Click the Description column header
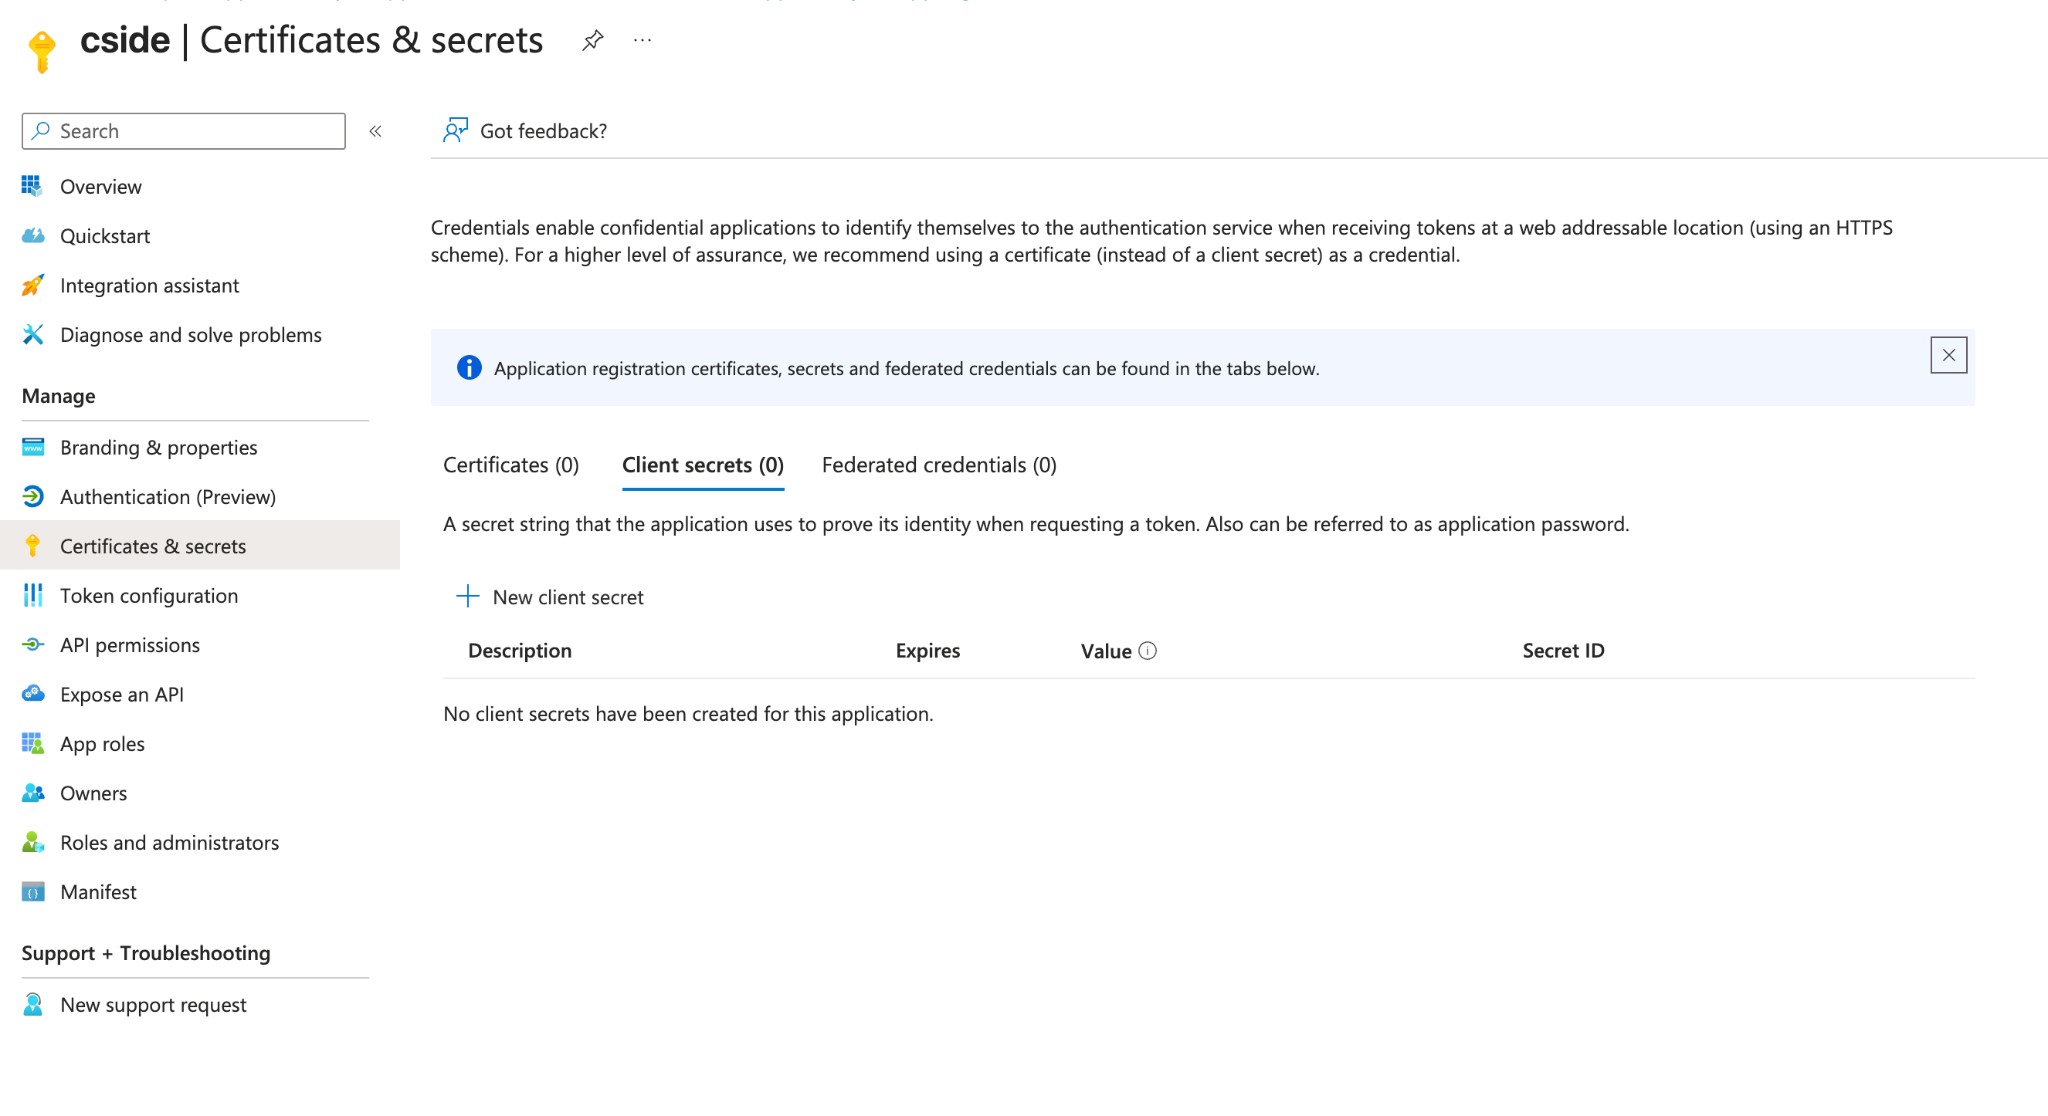This screenshot has width=2048, height=1116. point(519,651)
